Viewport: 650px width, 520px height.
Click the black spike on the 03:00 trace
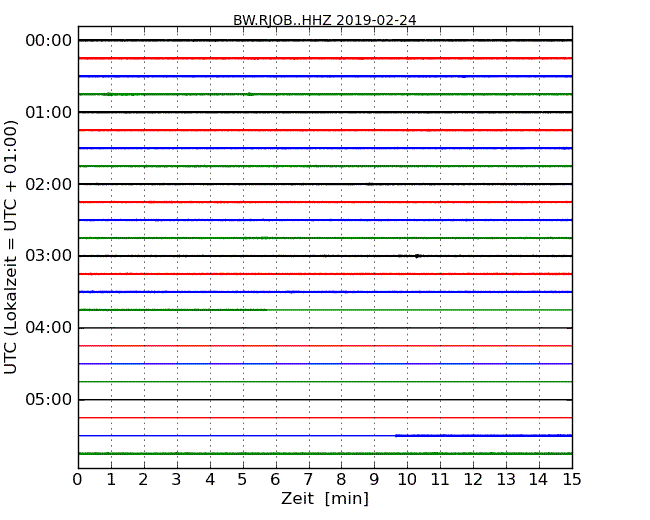pos(417,256)
